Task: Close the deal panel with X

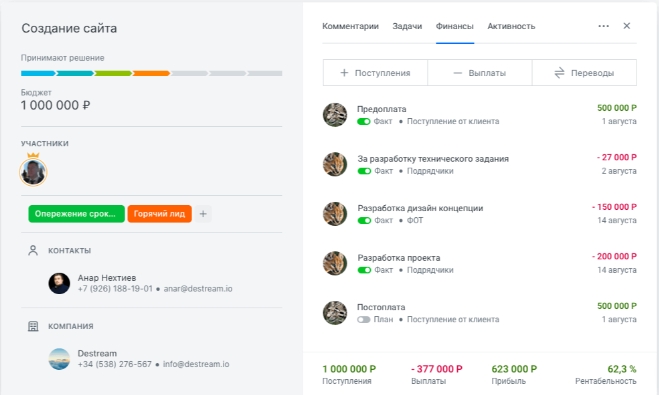Action: [x=627, y=26]
